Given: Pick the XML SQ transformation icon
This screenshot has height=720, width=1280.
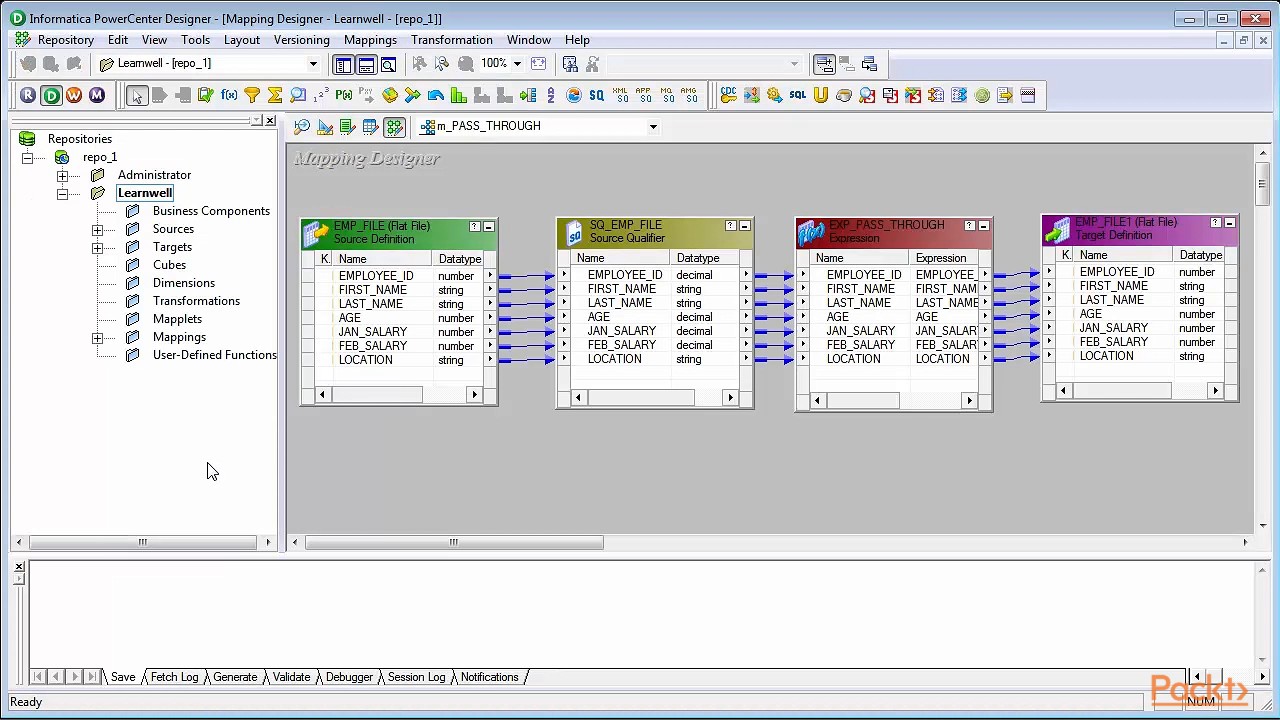Looking at the screenshot, I should point(621,95).
